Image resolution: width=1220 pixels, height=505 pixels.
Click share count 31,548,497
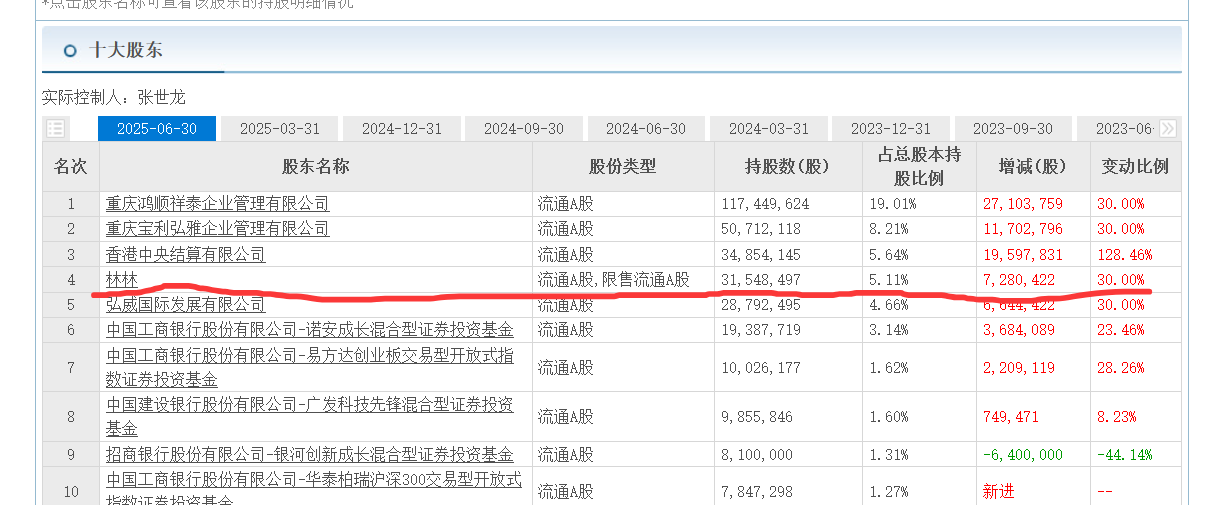point(761,280)
